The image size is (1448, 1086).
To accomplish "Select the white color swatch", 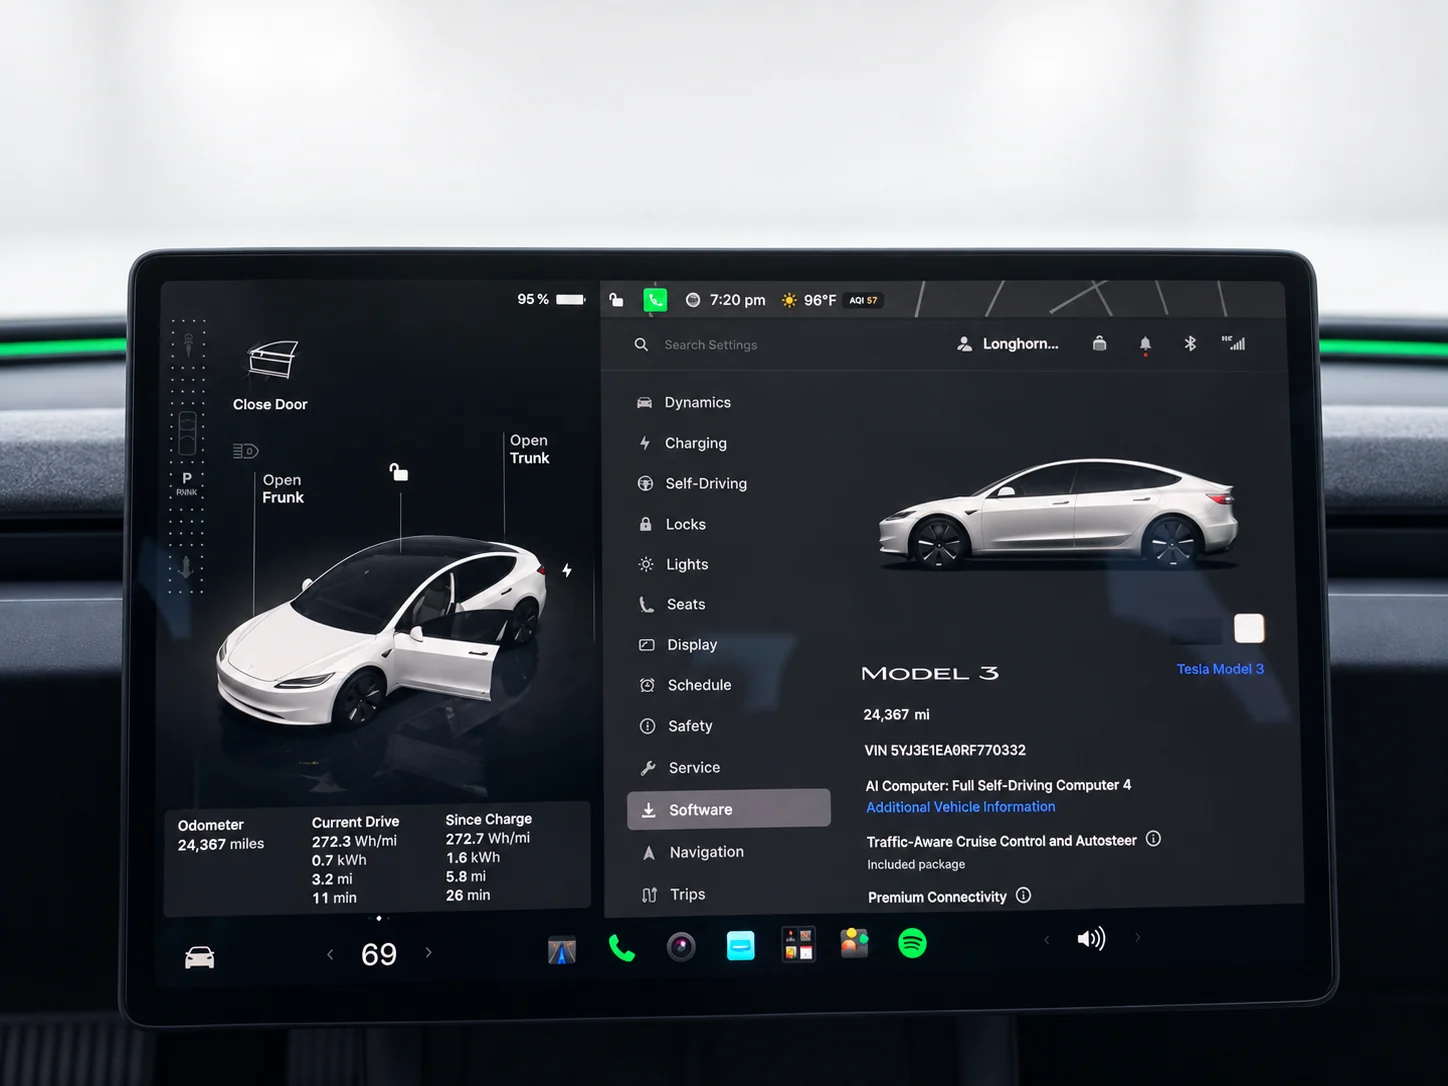I will click(1249, 628).
